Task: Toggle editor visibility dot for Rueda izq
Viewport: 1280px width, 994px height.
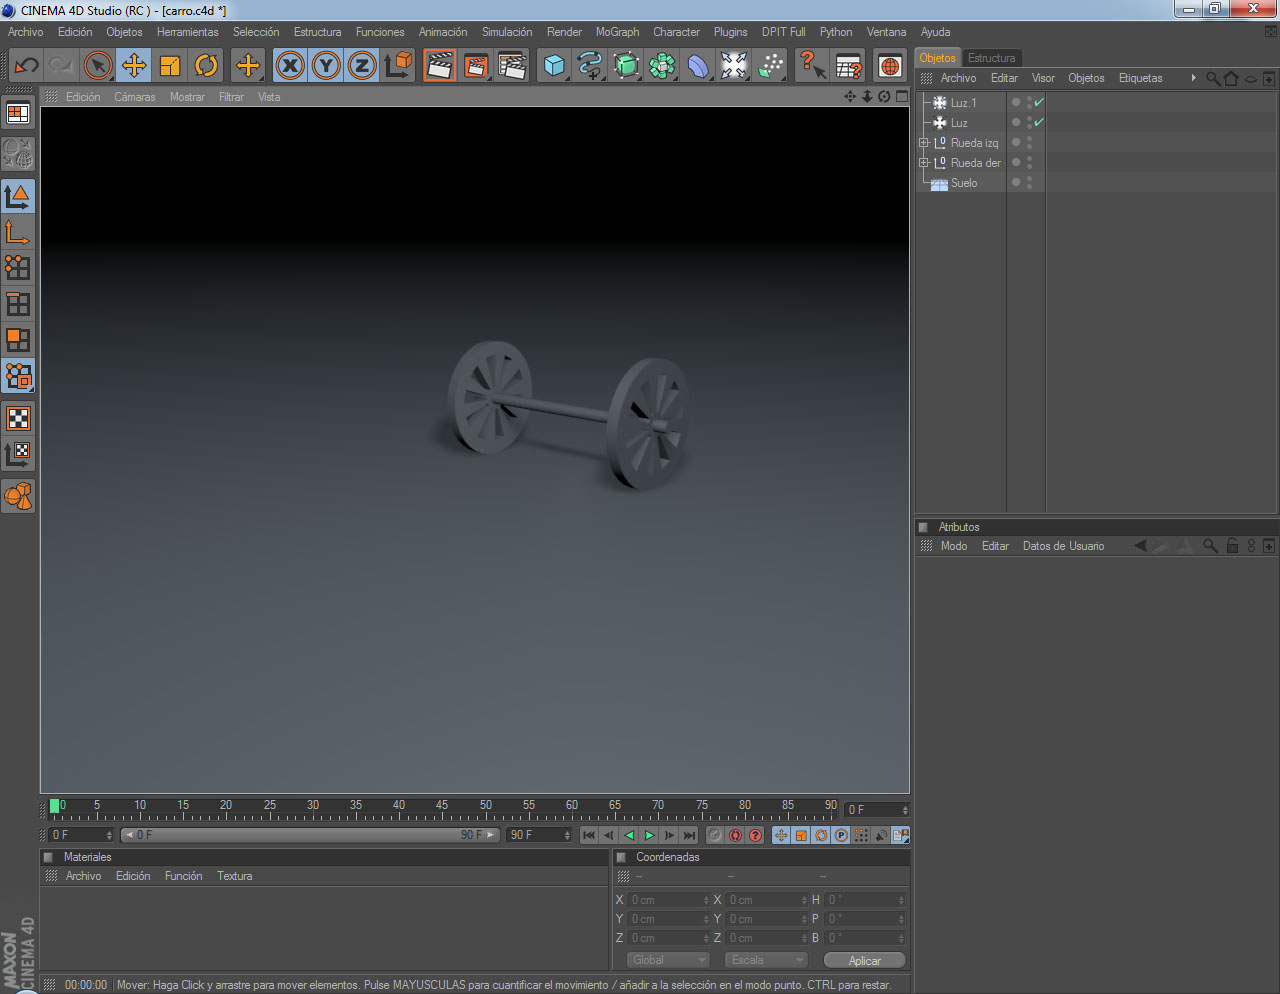Action: pos(1029,139)
